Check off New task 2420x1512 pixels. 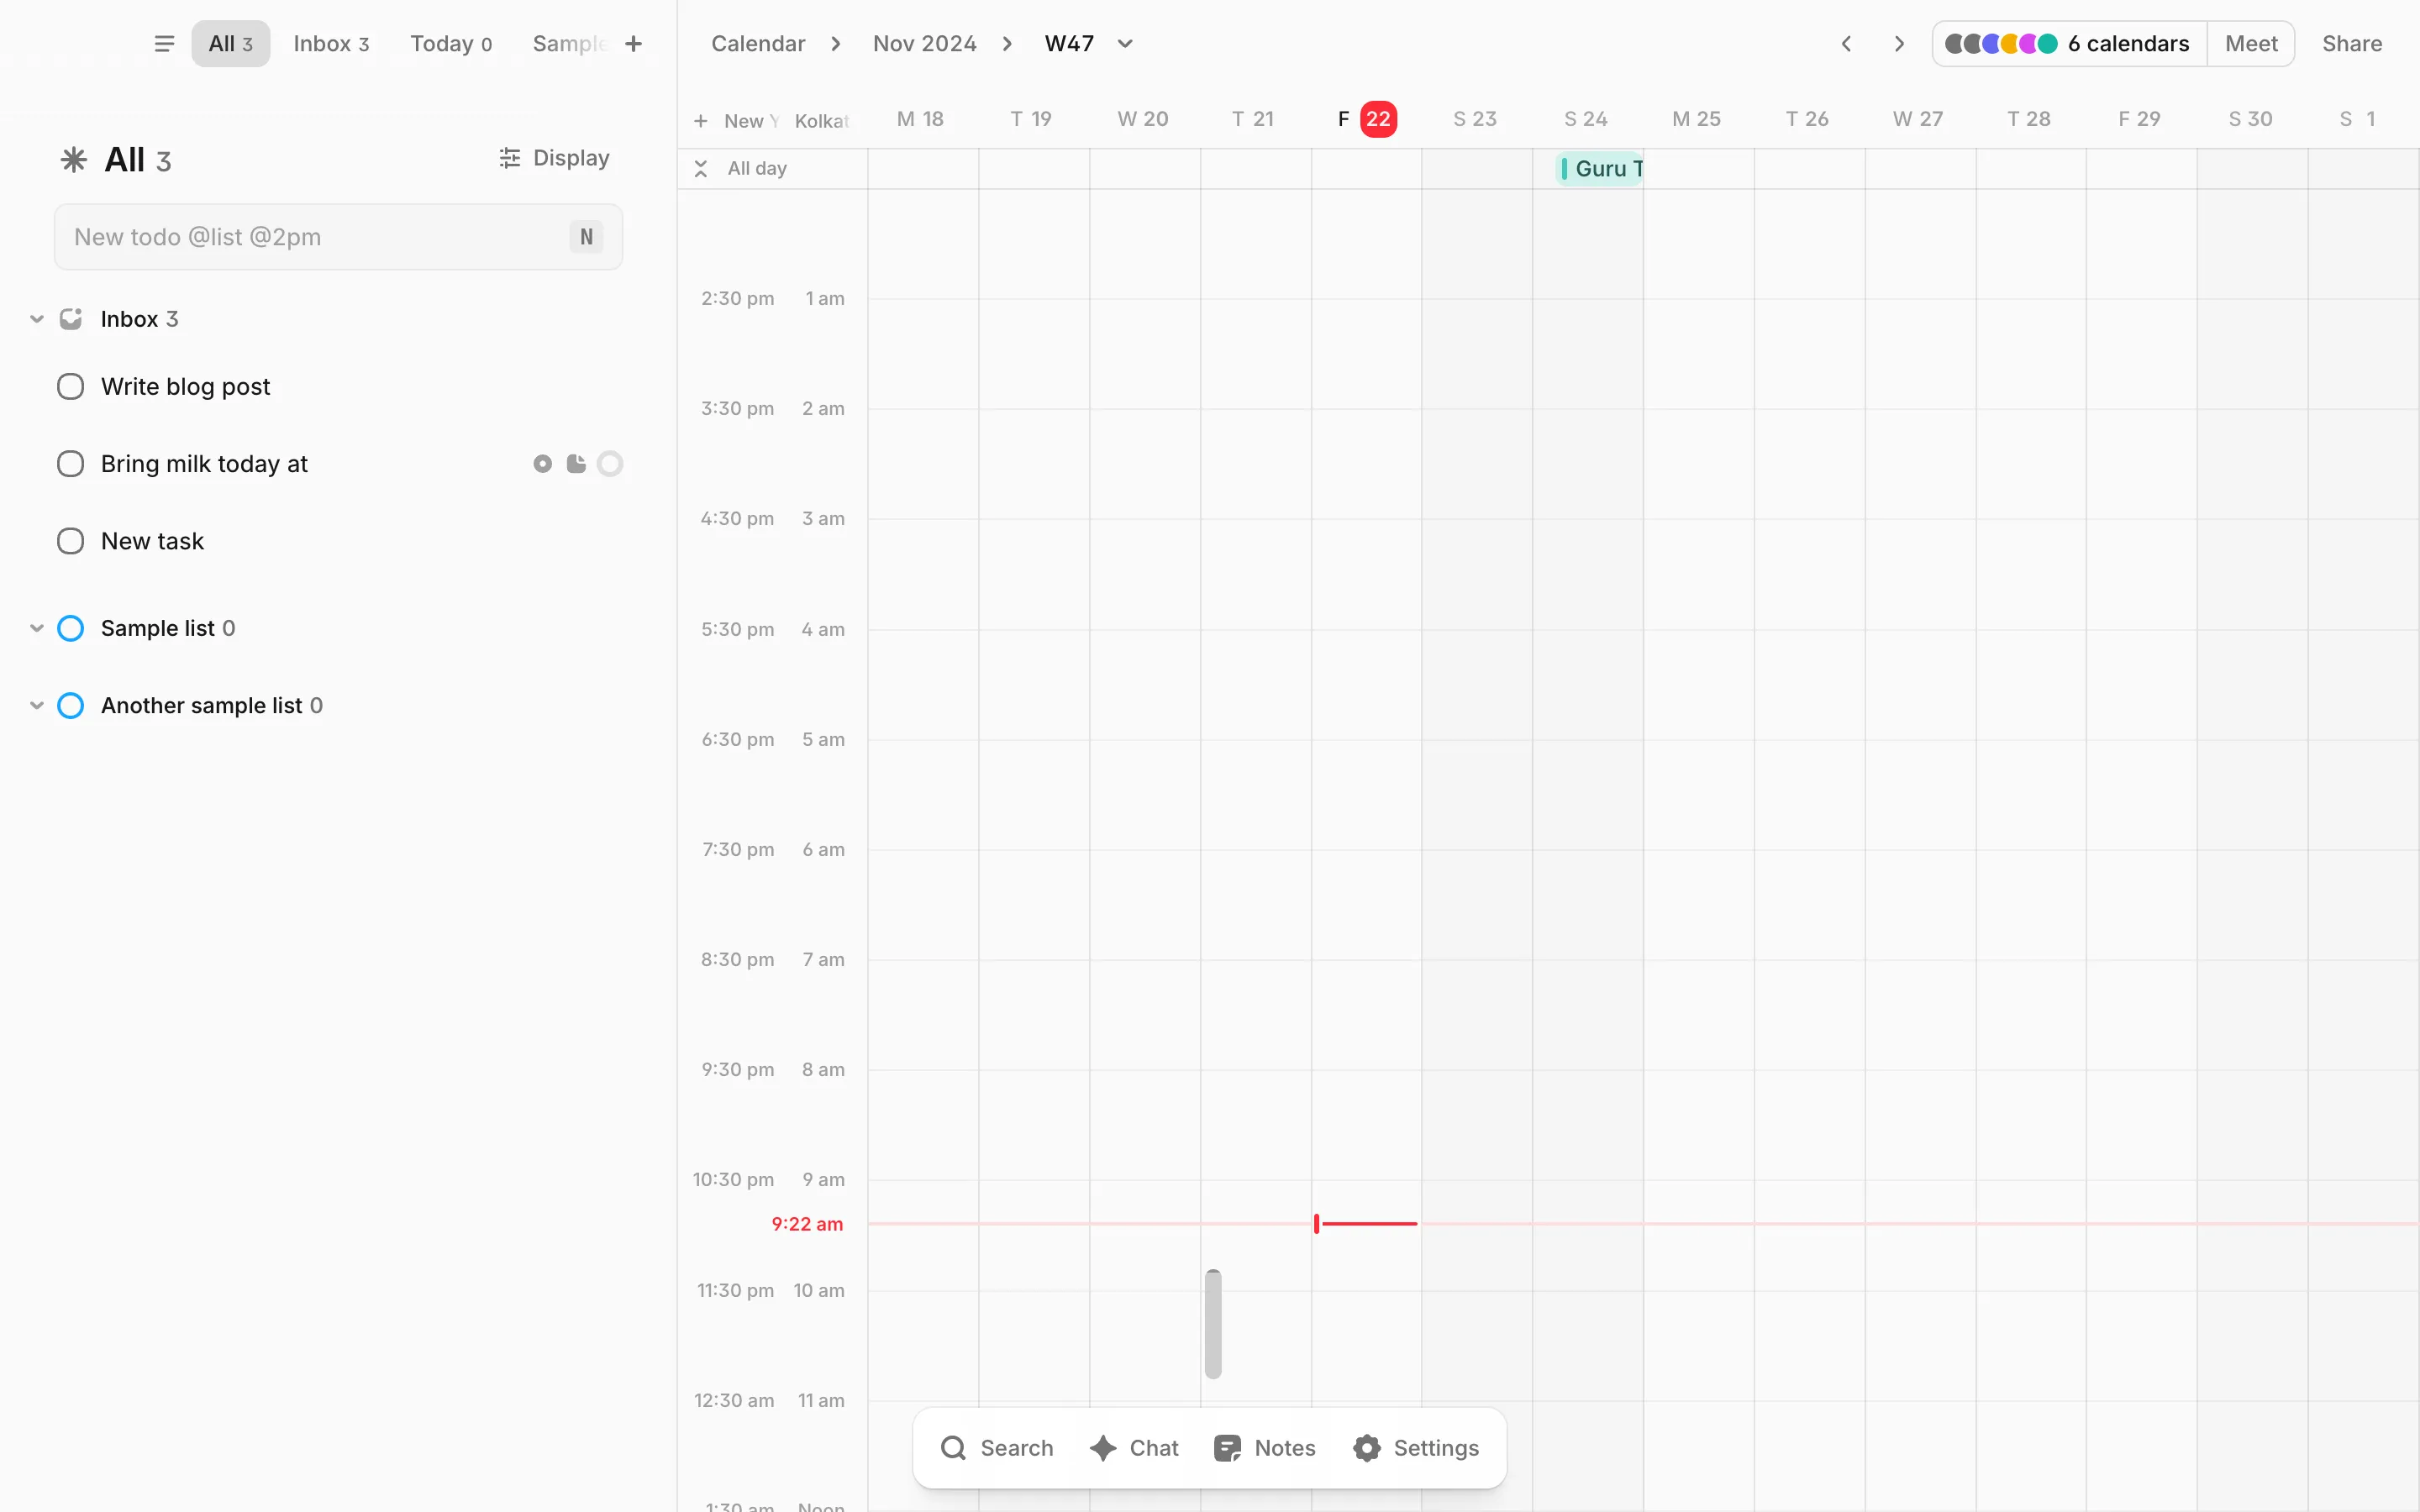pyautogui.click(x=71, y=541)
